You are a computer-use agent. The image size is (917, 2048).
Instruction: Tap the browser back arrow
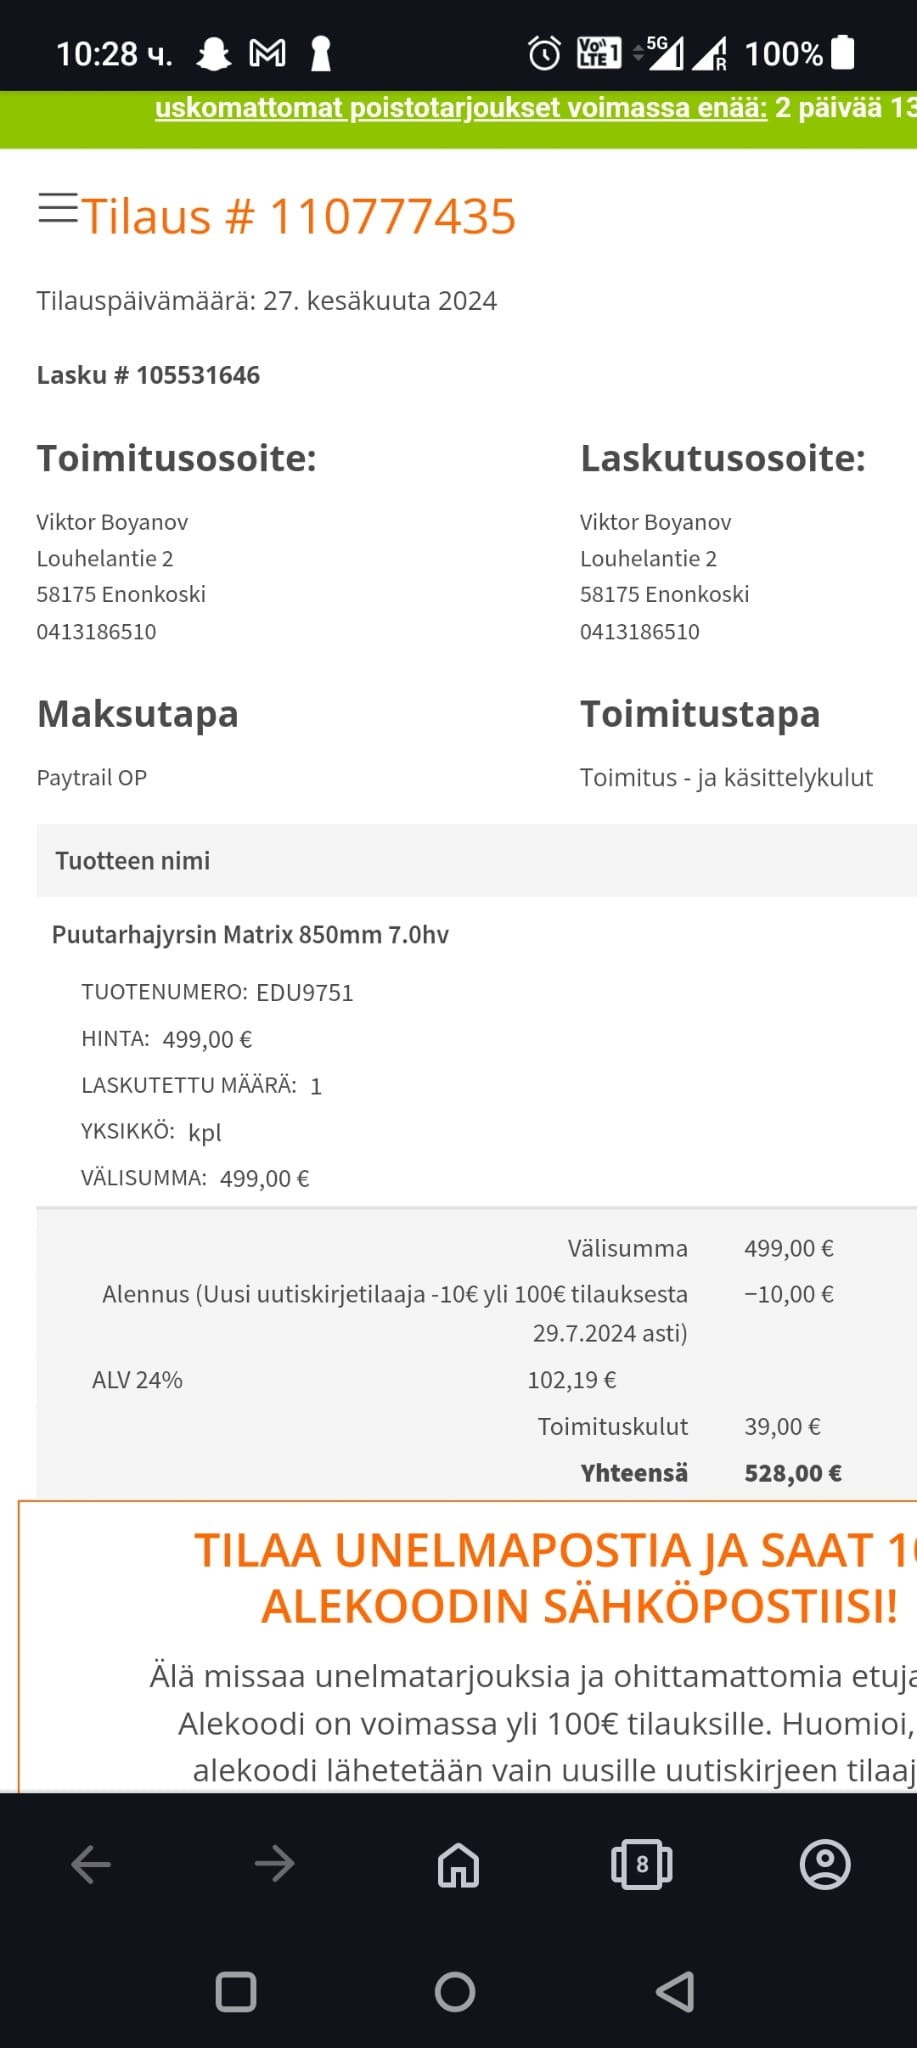91,1864
